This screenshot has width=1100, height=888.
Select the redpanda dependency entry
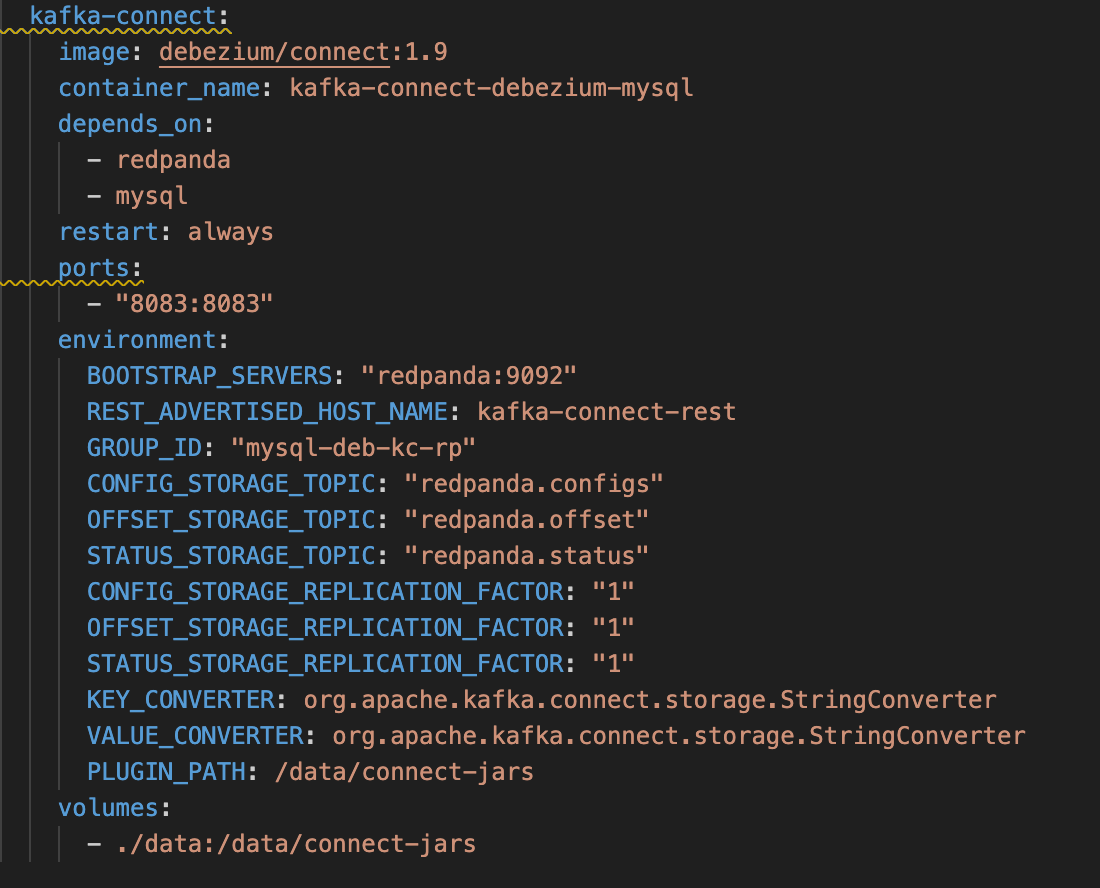click(173, 160)
